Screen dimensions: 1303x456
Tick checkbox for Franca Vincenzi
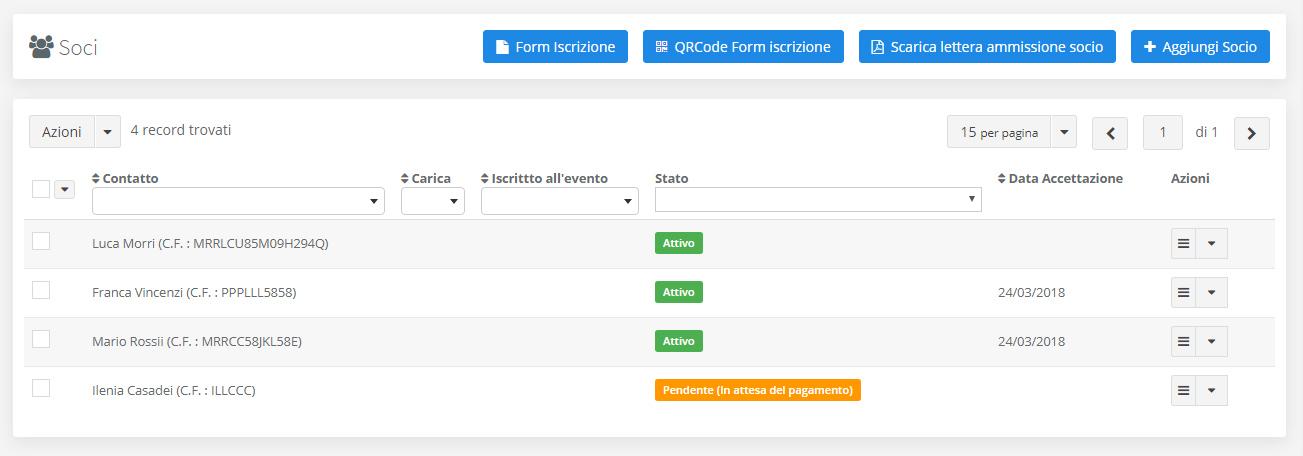pyautogui.click(x=41, y=289)
